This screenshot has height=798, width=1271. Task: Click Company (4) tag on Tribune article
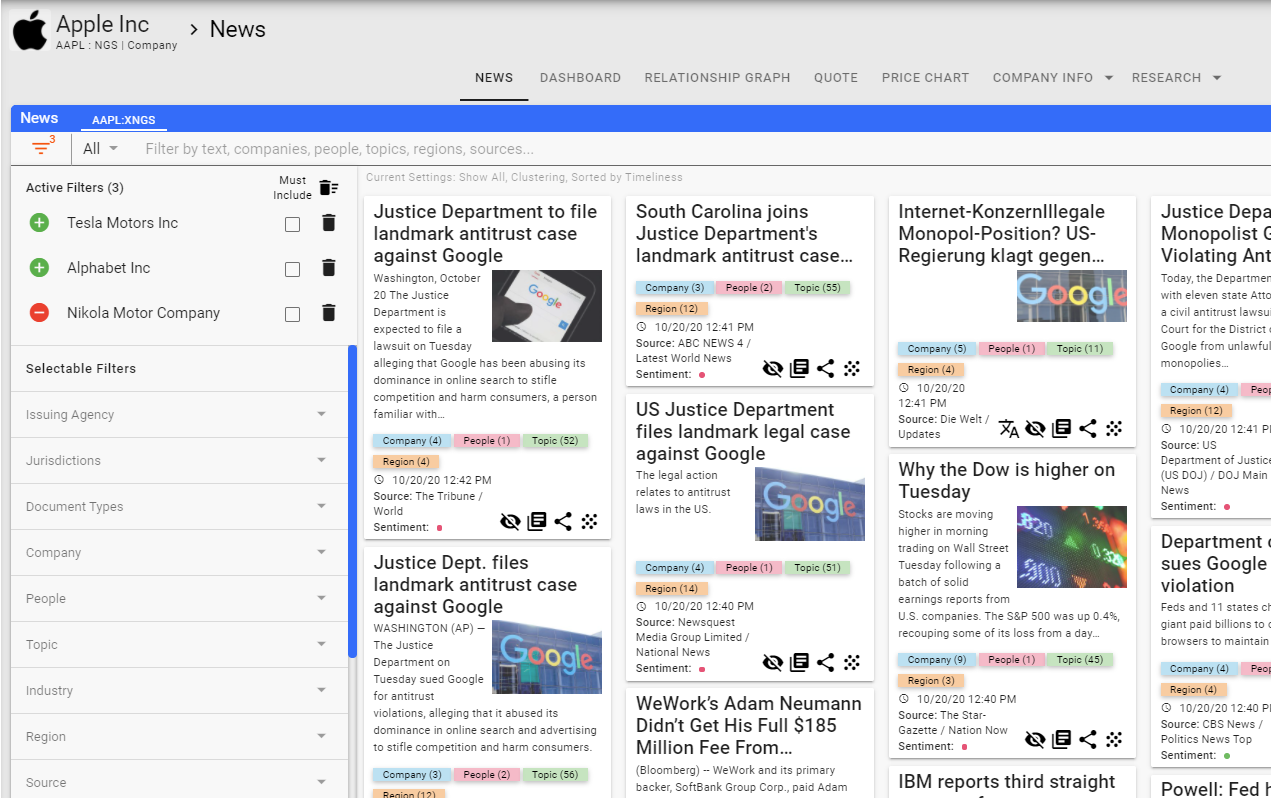click(411, 440)
